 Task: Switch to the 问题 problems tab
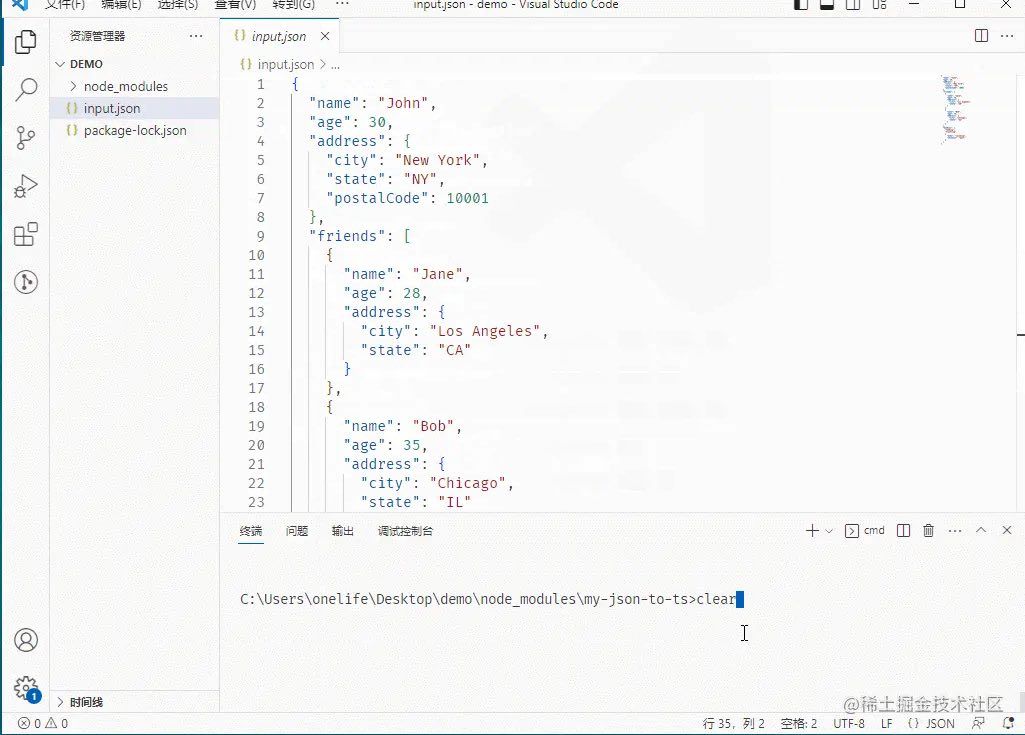click(296, 531)
